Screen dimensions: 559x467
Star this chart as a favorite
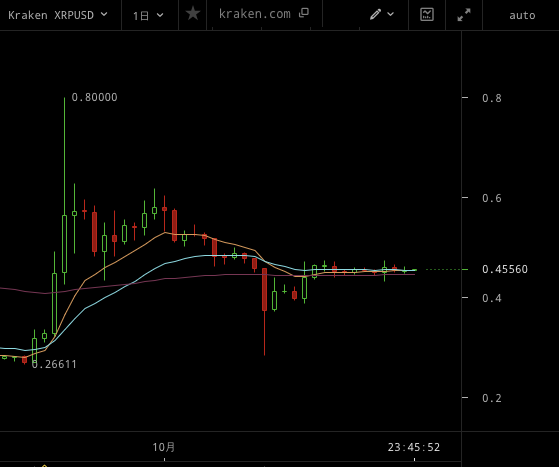(193, 14)
